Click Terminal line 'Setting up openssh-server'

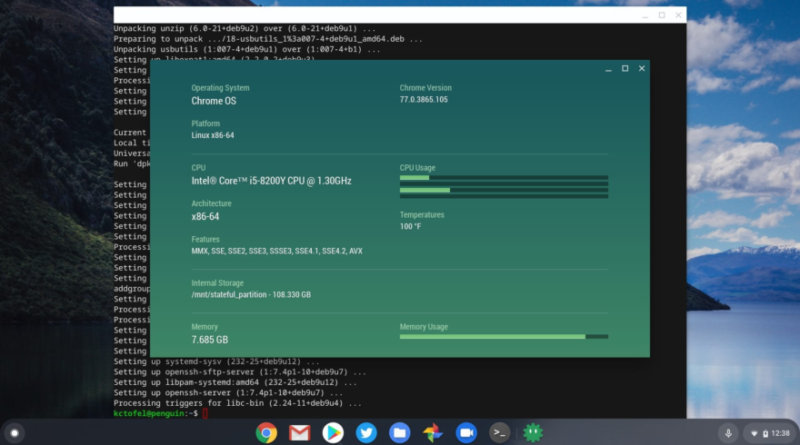pos(228,393)
